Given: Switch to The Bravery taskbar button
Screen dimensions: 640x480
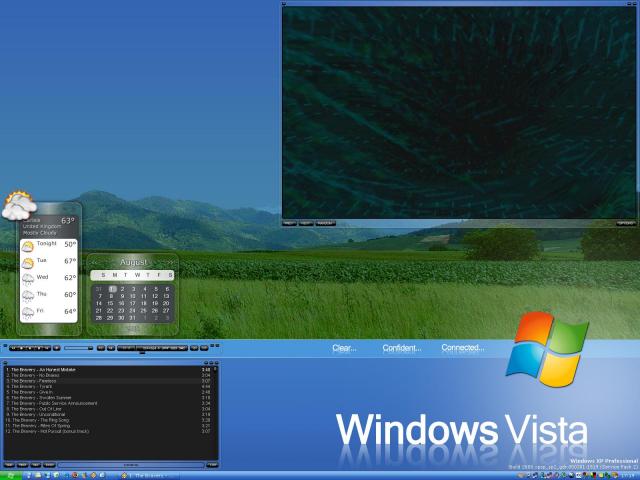Looking at the screenshot, I should point(148,476).
